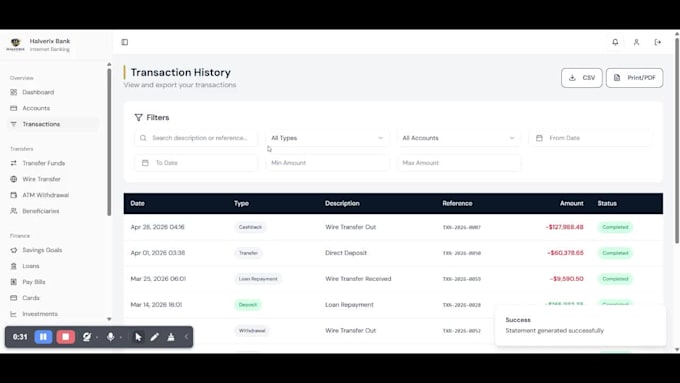Click the Wire Transfer Received description
This screenshot has height=383, width=680.
[358, 279]
